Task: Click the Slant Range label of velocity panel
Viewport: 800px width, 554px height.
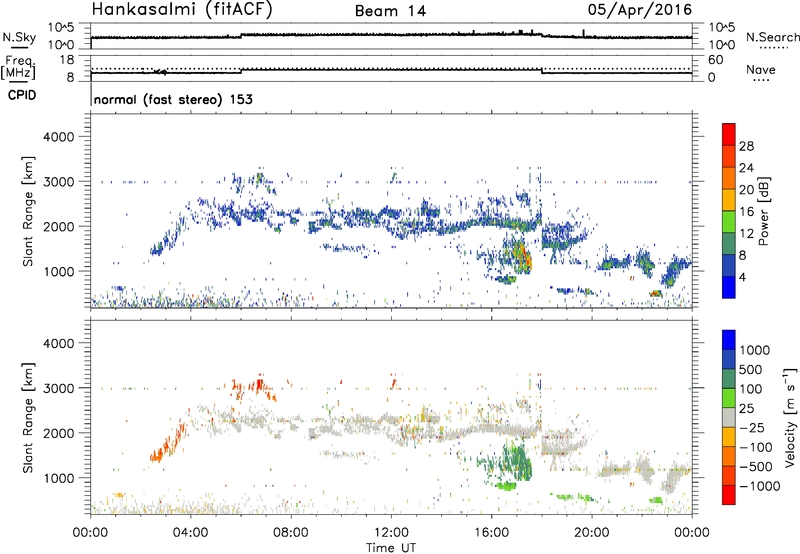Action: tap(29, 417)
